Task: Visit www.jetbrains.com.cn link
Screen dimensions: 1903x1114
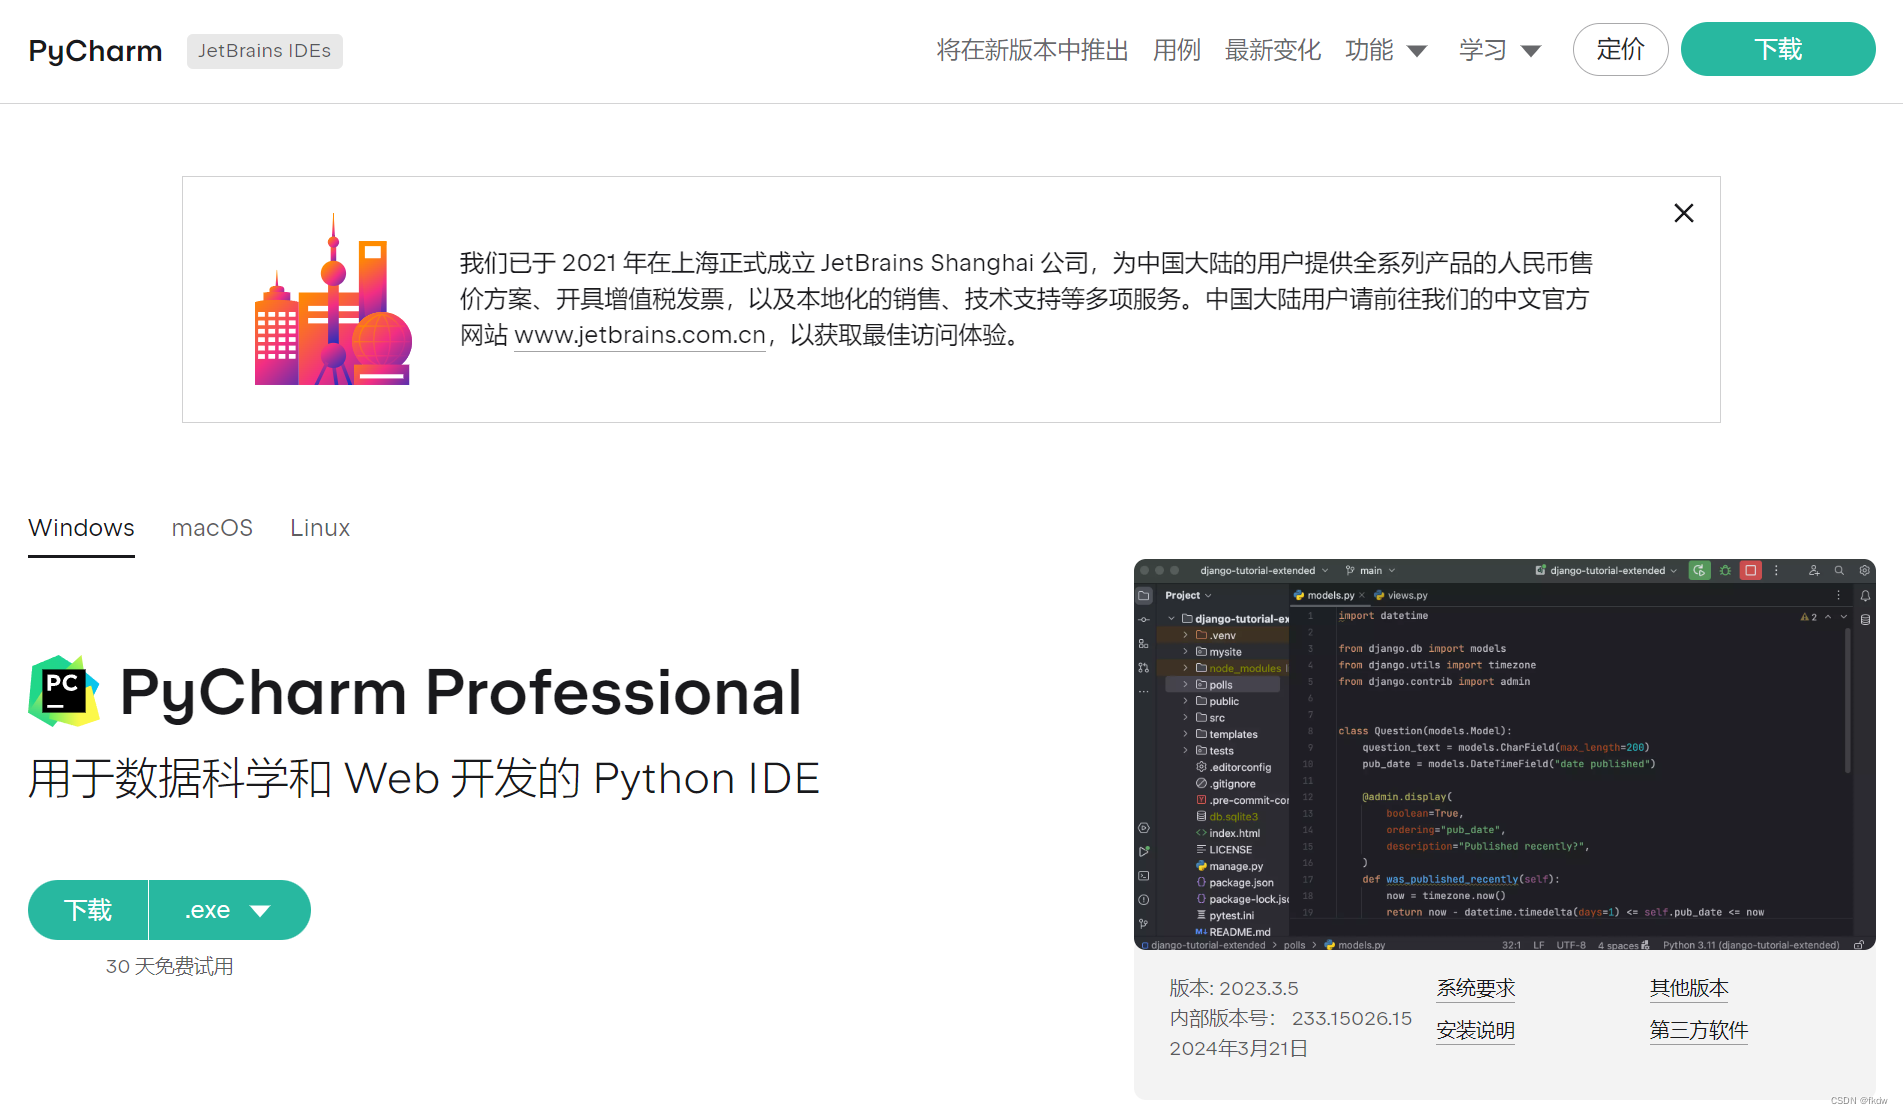Action: tap(640, 335)
